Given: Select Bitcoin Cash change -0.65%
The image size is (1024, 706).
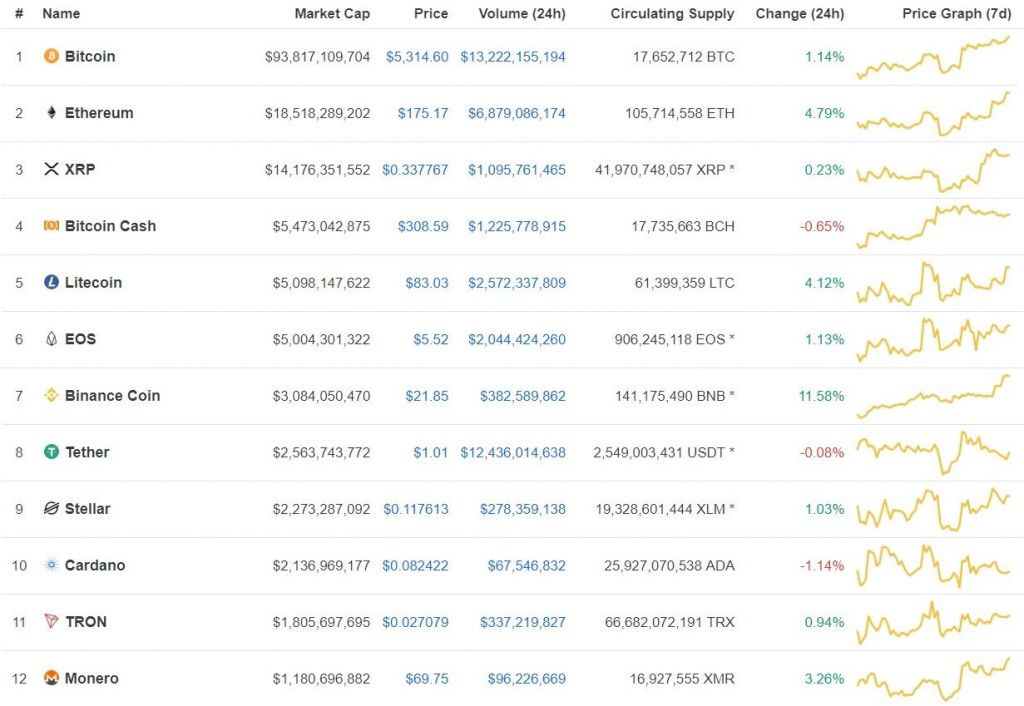Looking at the screenshot, I should click(822, 226).
